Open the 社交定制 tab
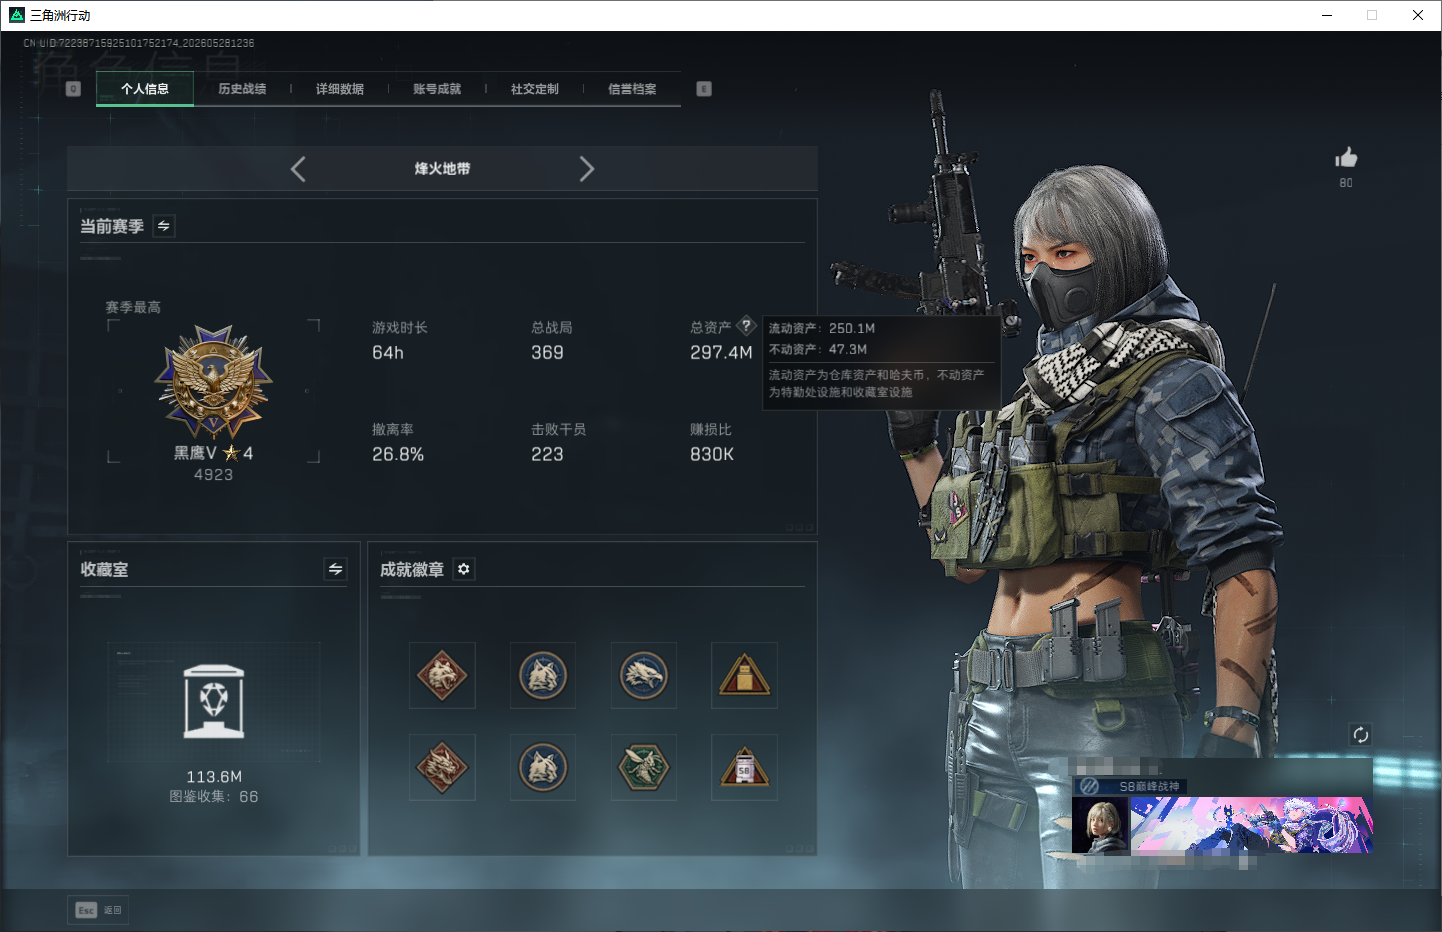This screenshot has width=1442, height=932. pyautogui.click(x=535, y=89)
